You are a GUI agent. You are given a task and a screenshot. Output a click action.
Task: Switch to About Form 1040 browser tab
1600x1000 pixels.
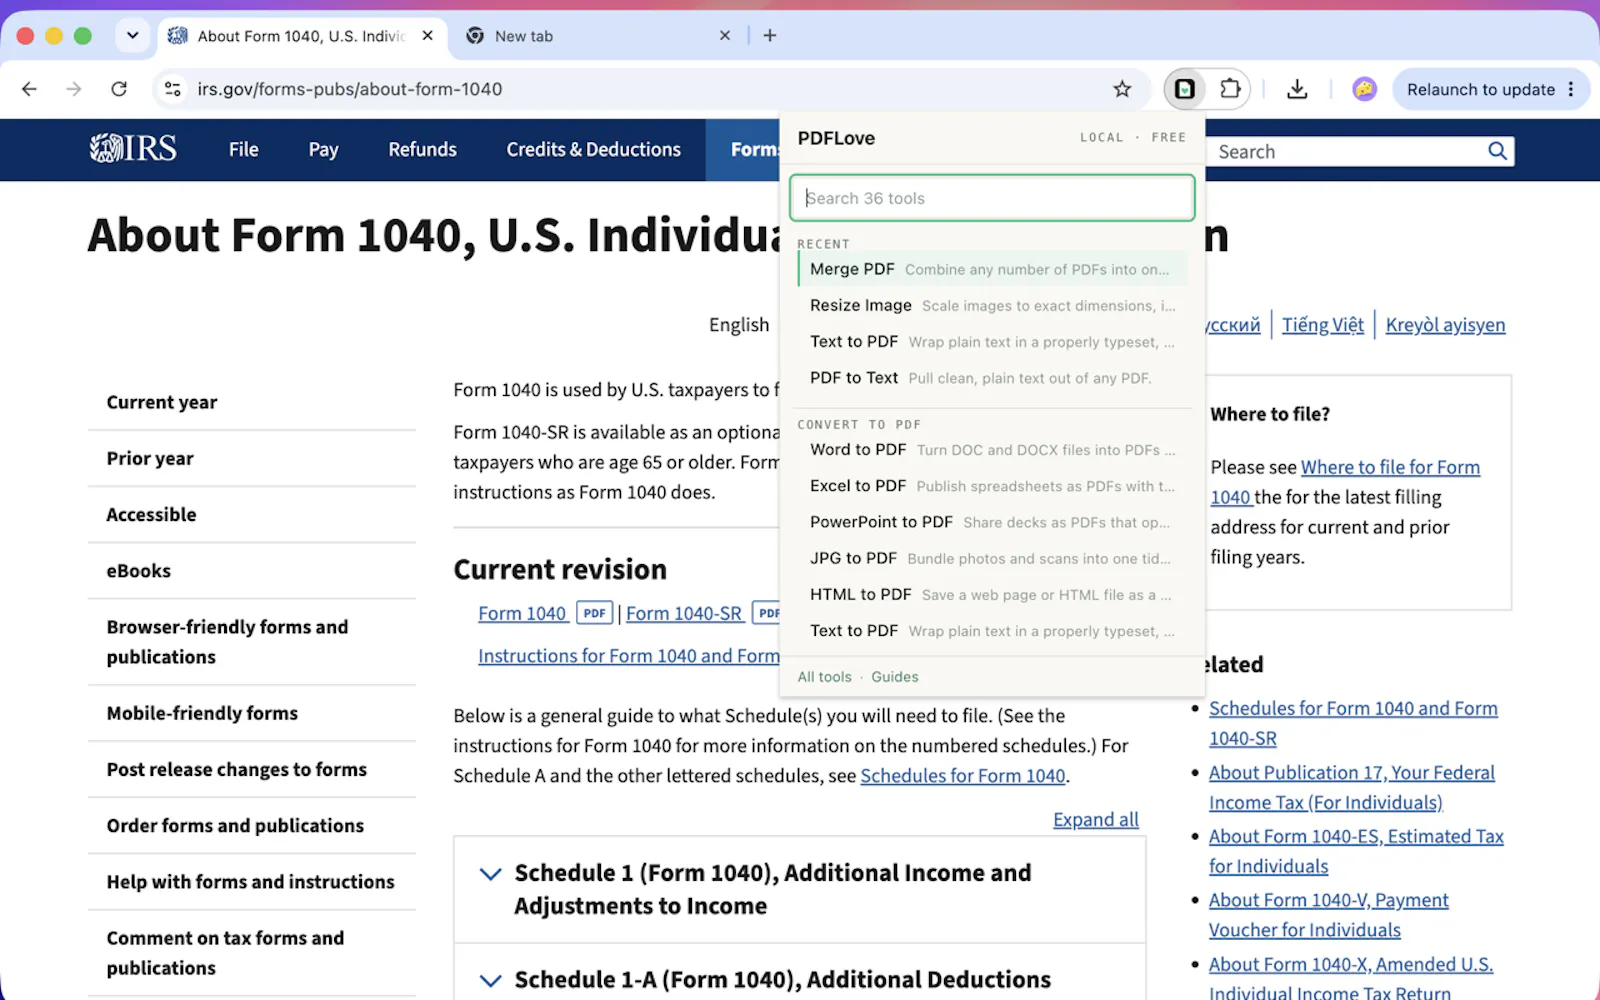pos(300,36)
